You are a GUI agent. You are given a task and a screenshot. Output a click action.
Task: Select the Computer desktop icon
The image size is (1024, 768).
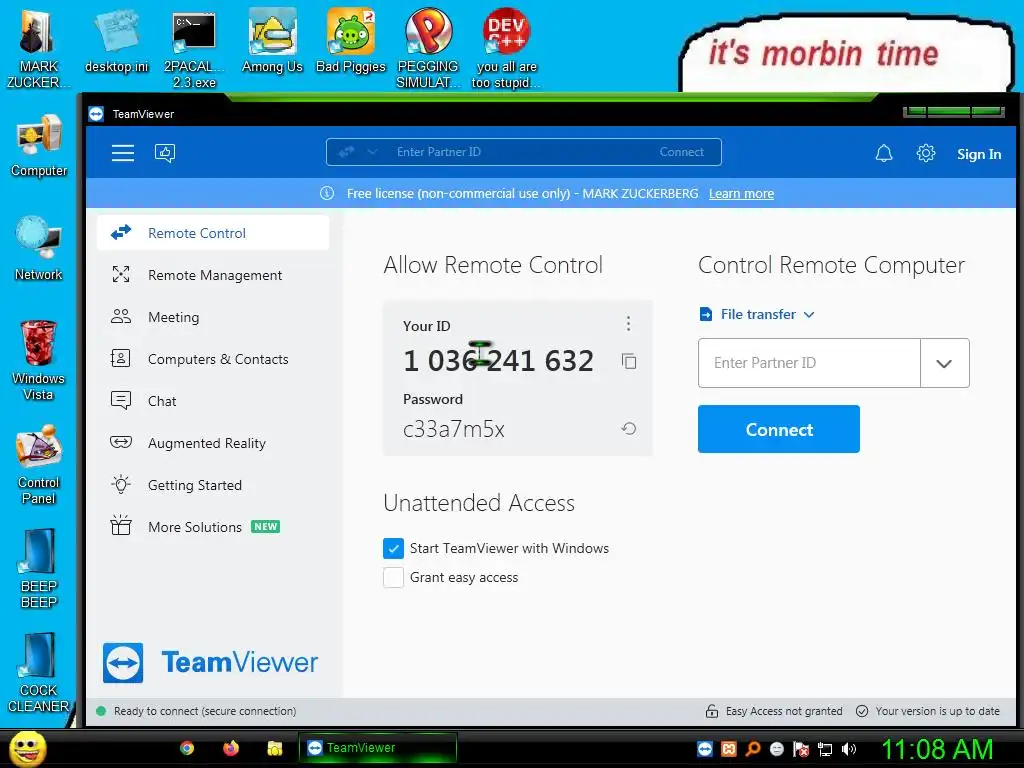tap(39, 146)
